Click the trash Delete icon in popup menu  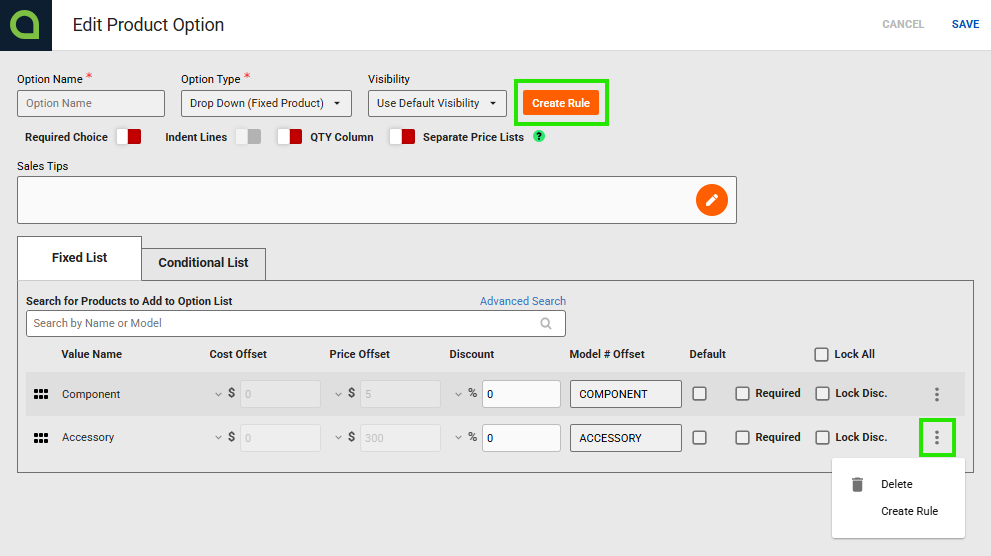click(857, 484)
